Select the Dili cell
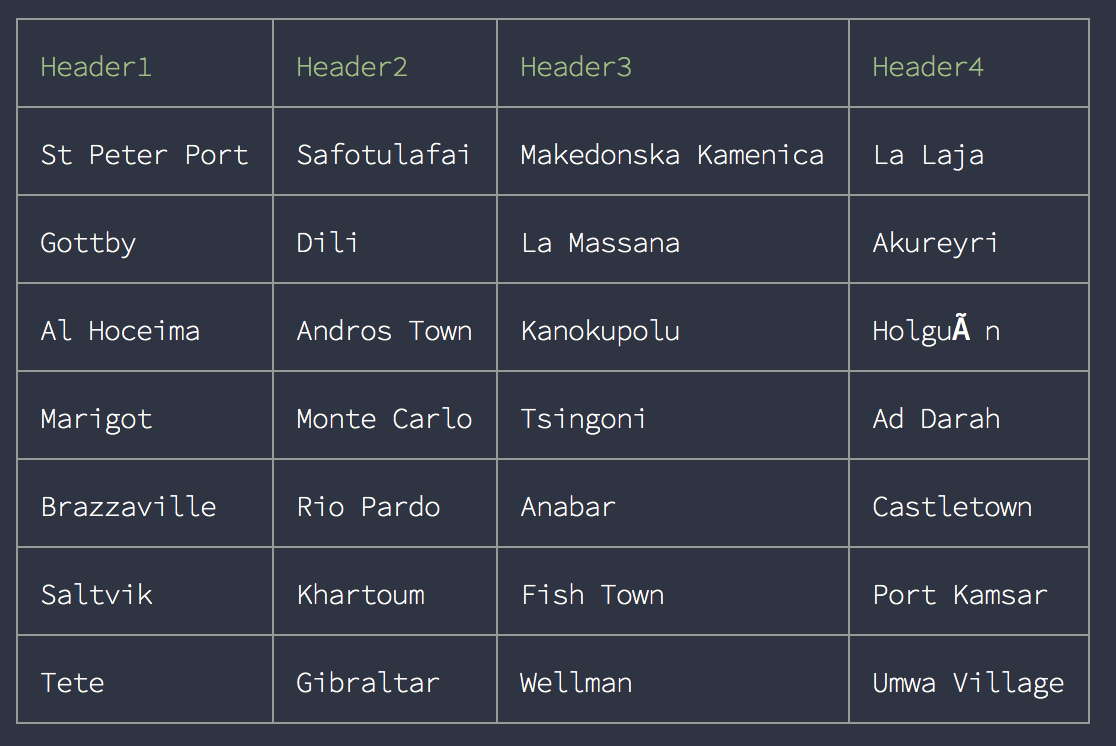 click(x=385, y=239)
